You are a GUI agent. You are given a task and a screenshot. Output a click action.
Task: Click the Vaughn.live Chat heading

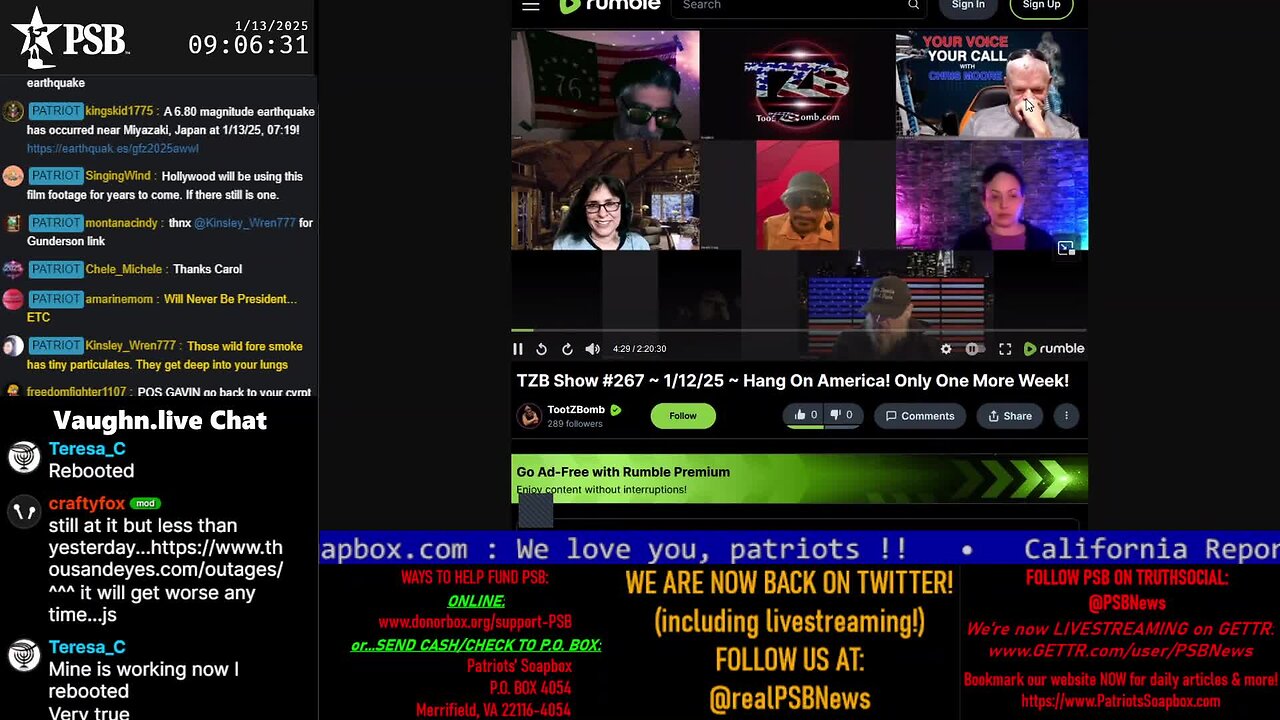160,420
